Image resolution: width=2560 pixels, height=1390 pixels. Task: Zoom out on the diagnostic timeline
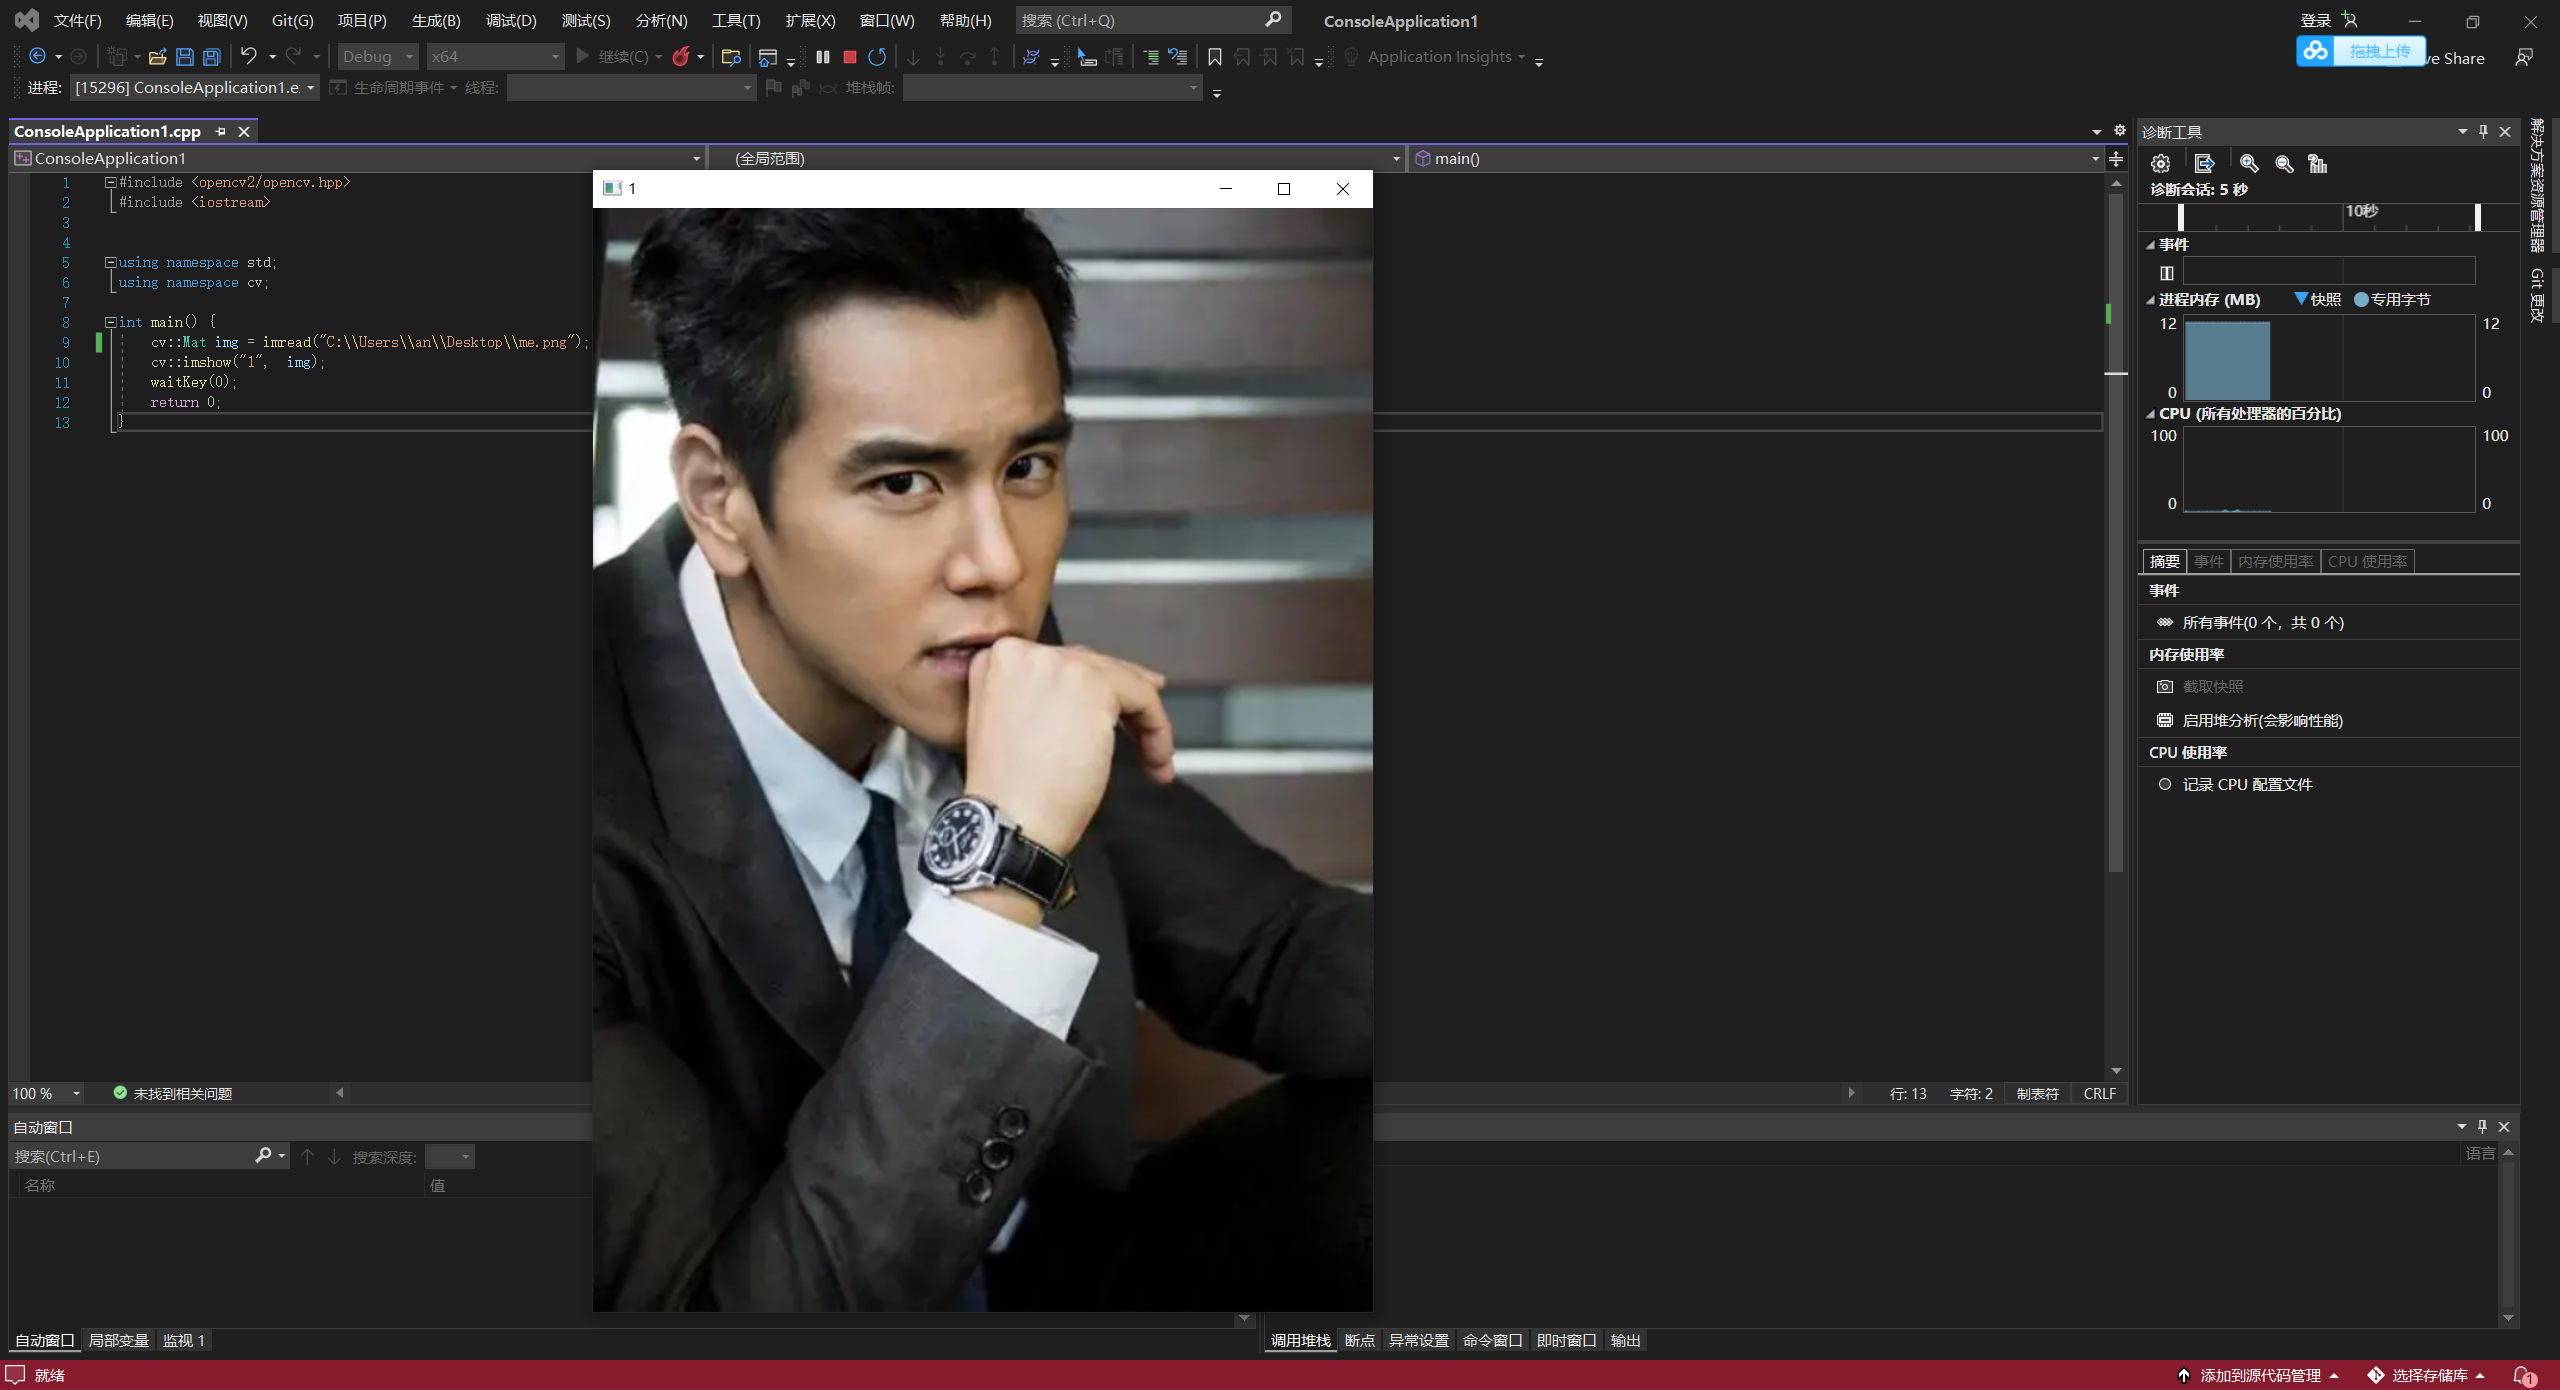[2284, 164]
